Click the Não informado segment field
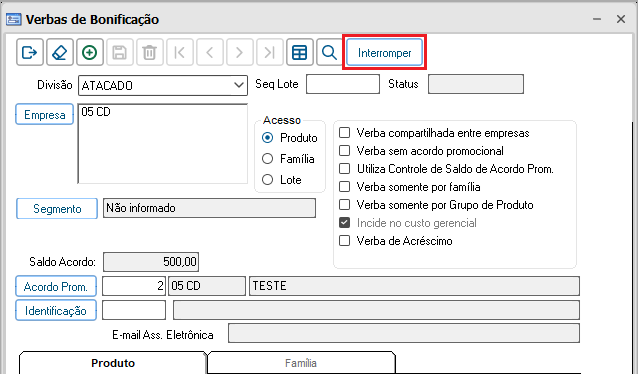The width and height of the screenshot is (638, 374). 209,208
